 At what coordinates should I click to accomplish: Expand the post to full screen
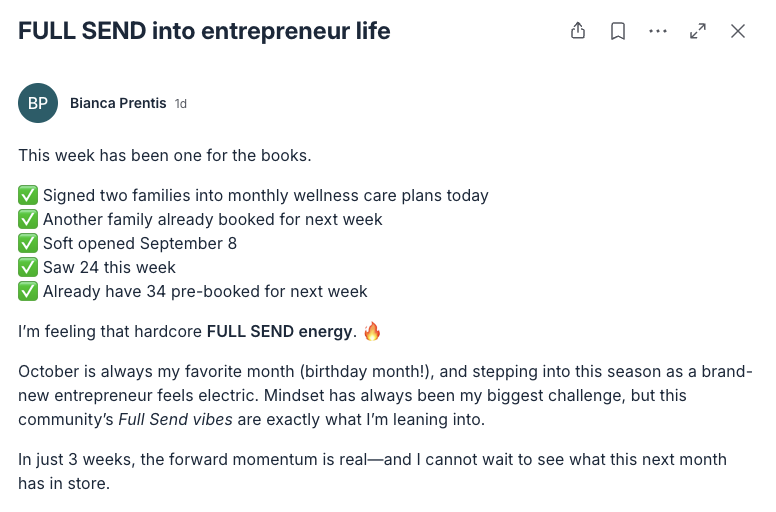point(698,31)
